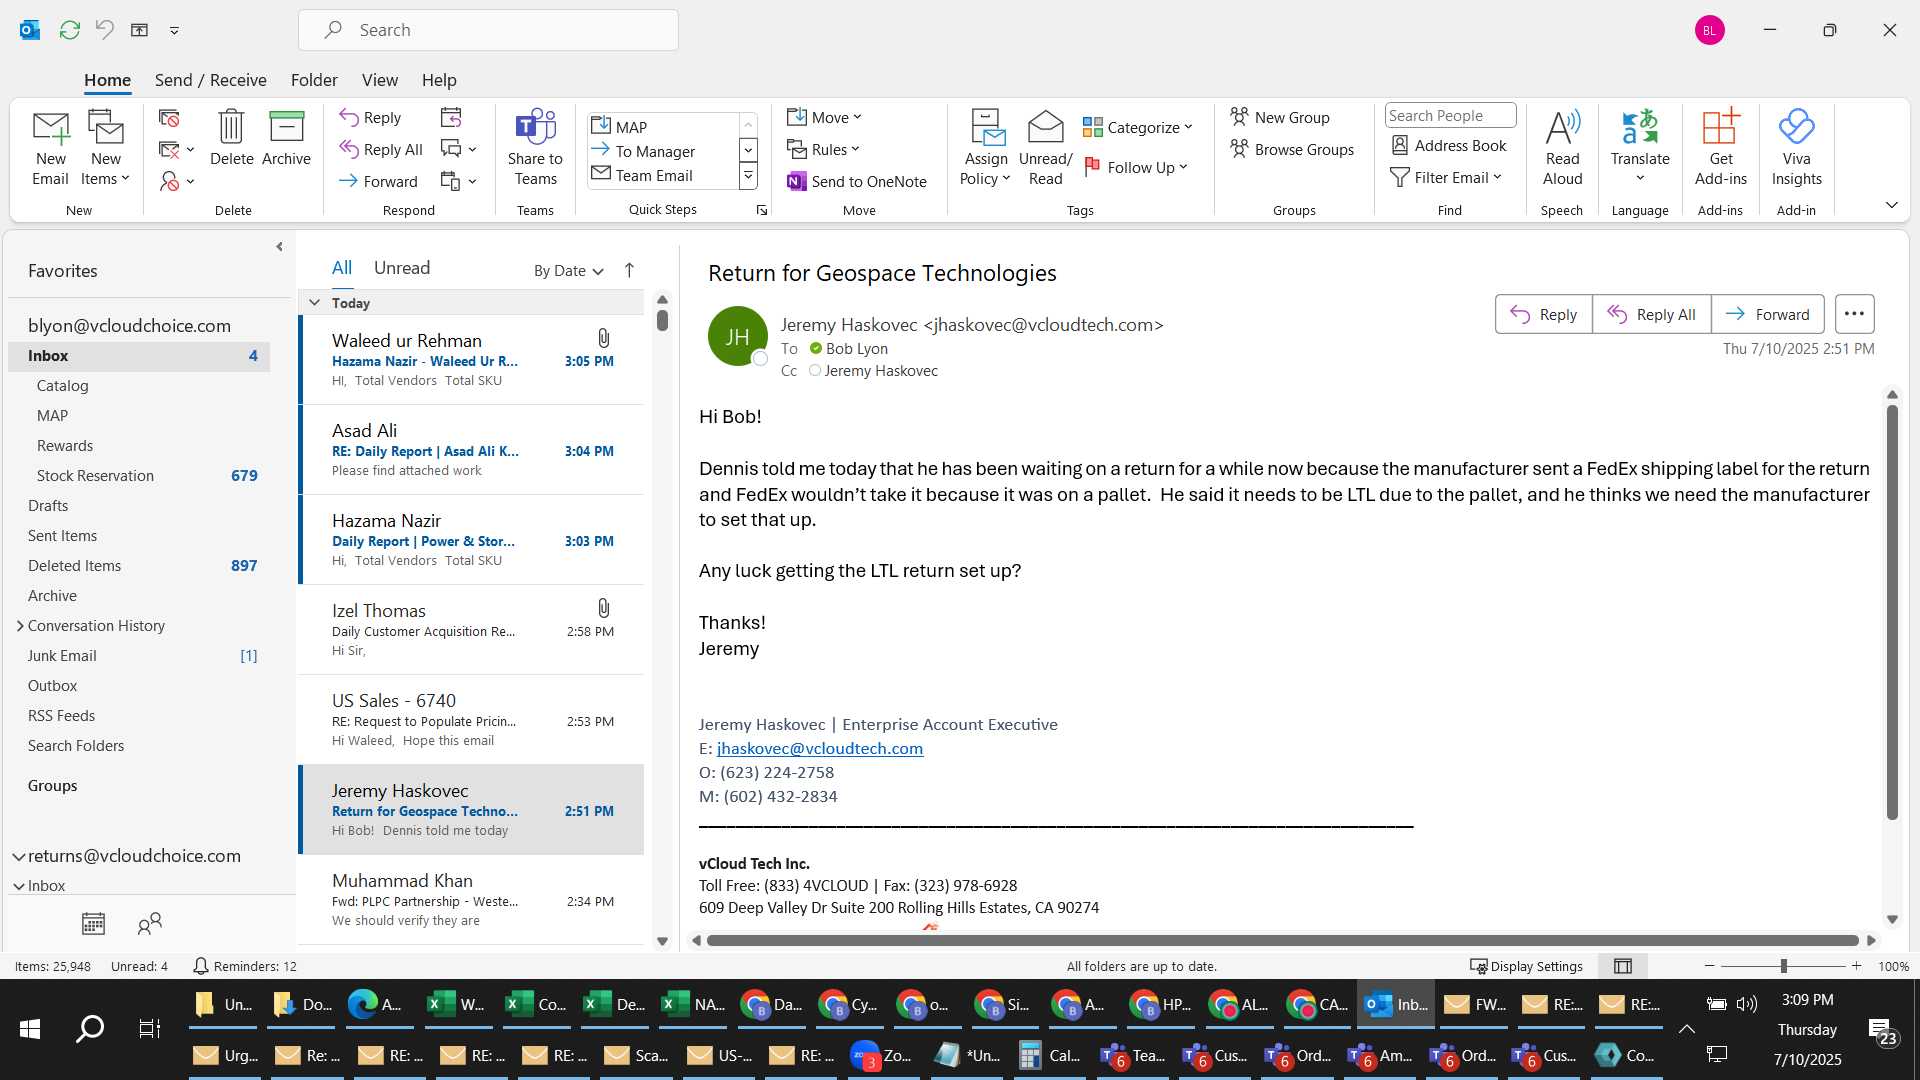Click the reading pane horizontal scrollbar

pyautogui.click(x=1282, y=940)
